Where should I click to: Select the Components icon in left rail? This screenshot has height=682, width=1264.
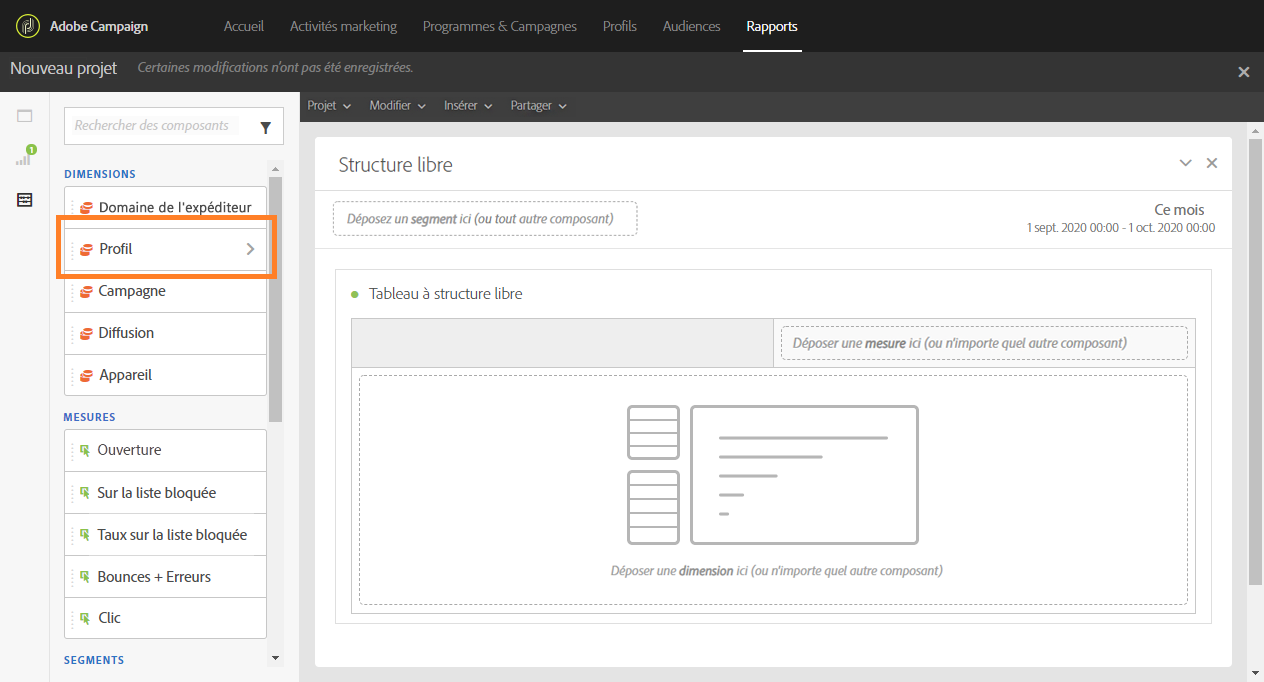(x=25, y=200)
